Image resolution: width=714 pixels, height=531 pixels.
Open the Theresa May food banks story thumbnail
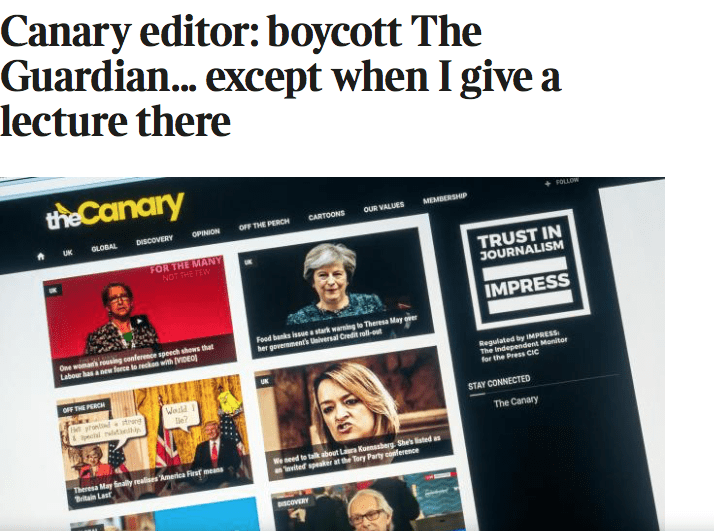pos(336,292)
